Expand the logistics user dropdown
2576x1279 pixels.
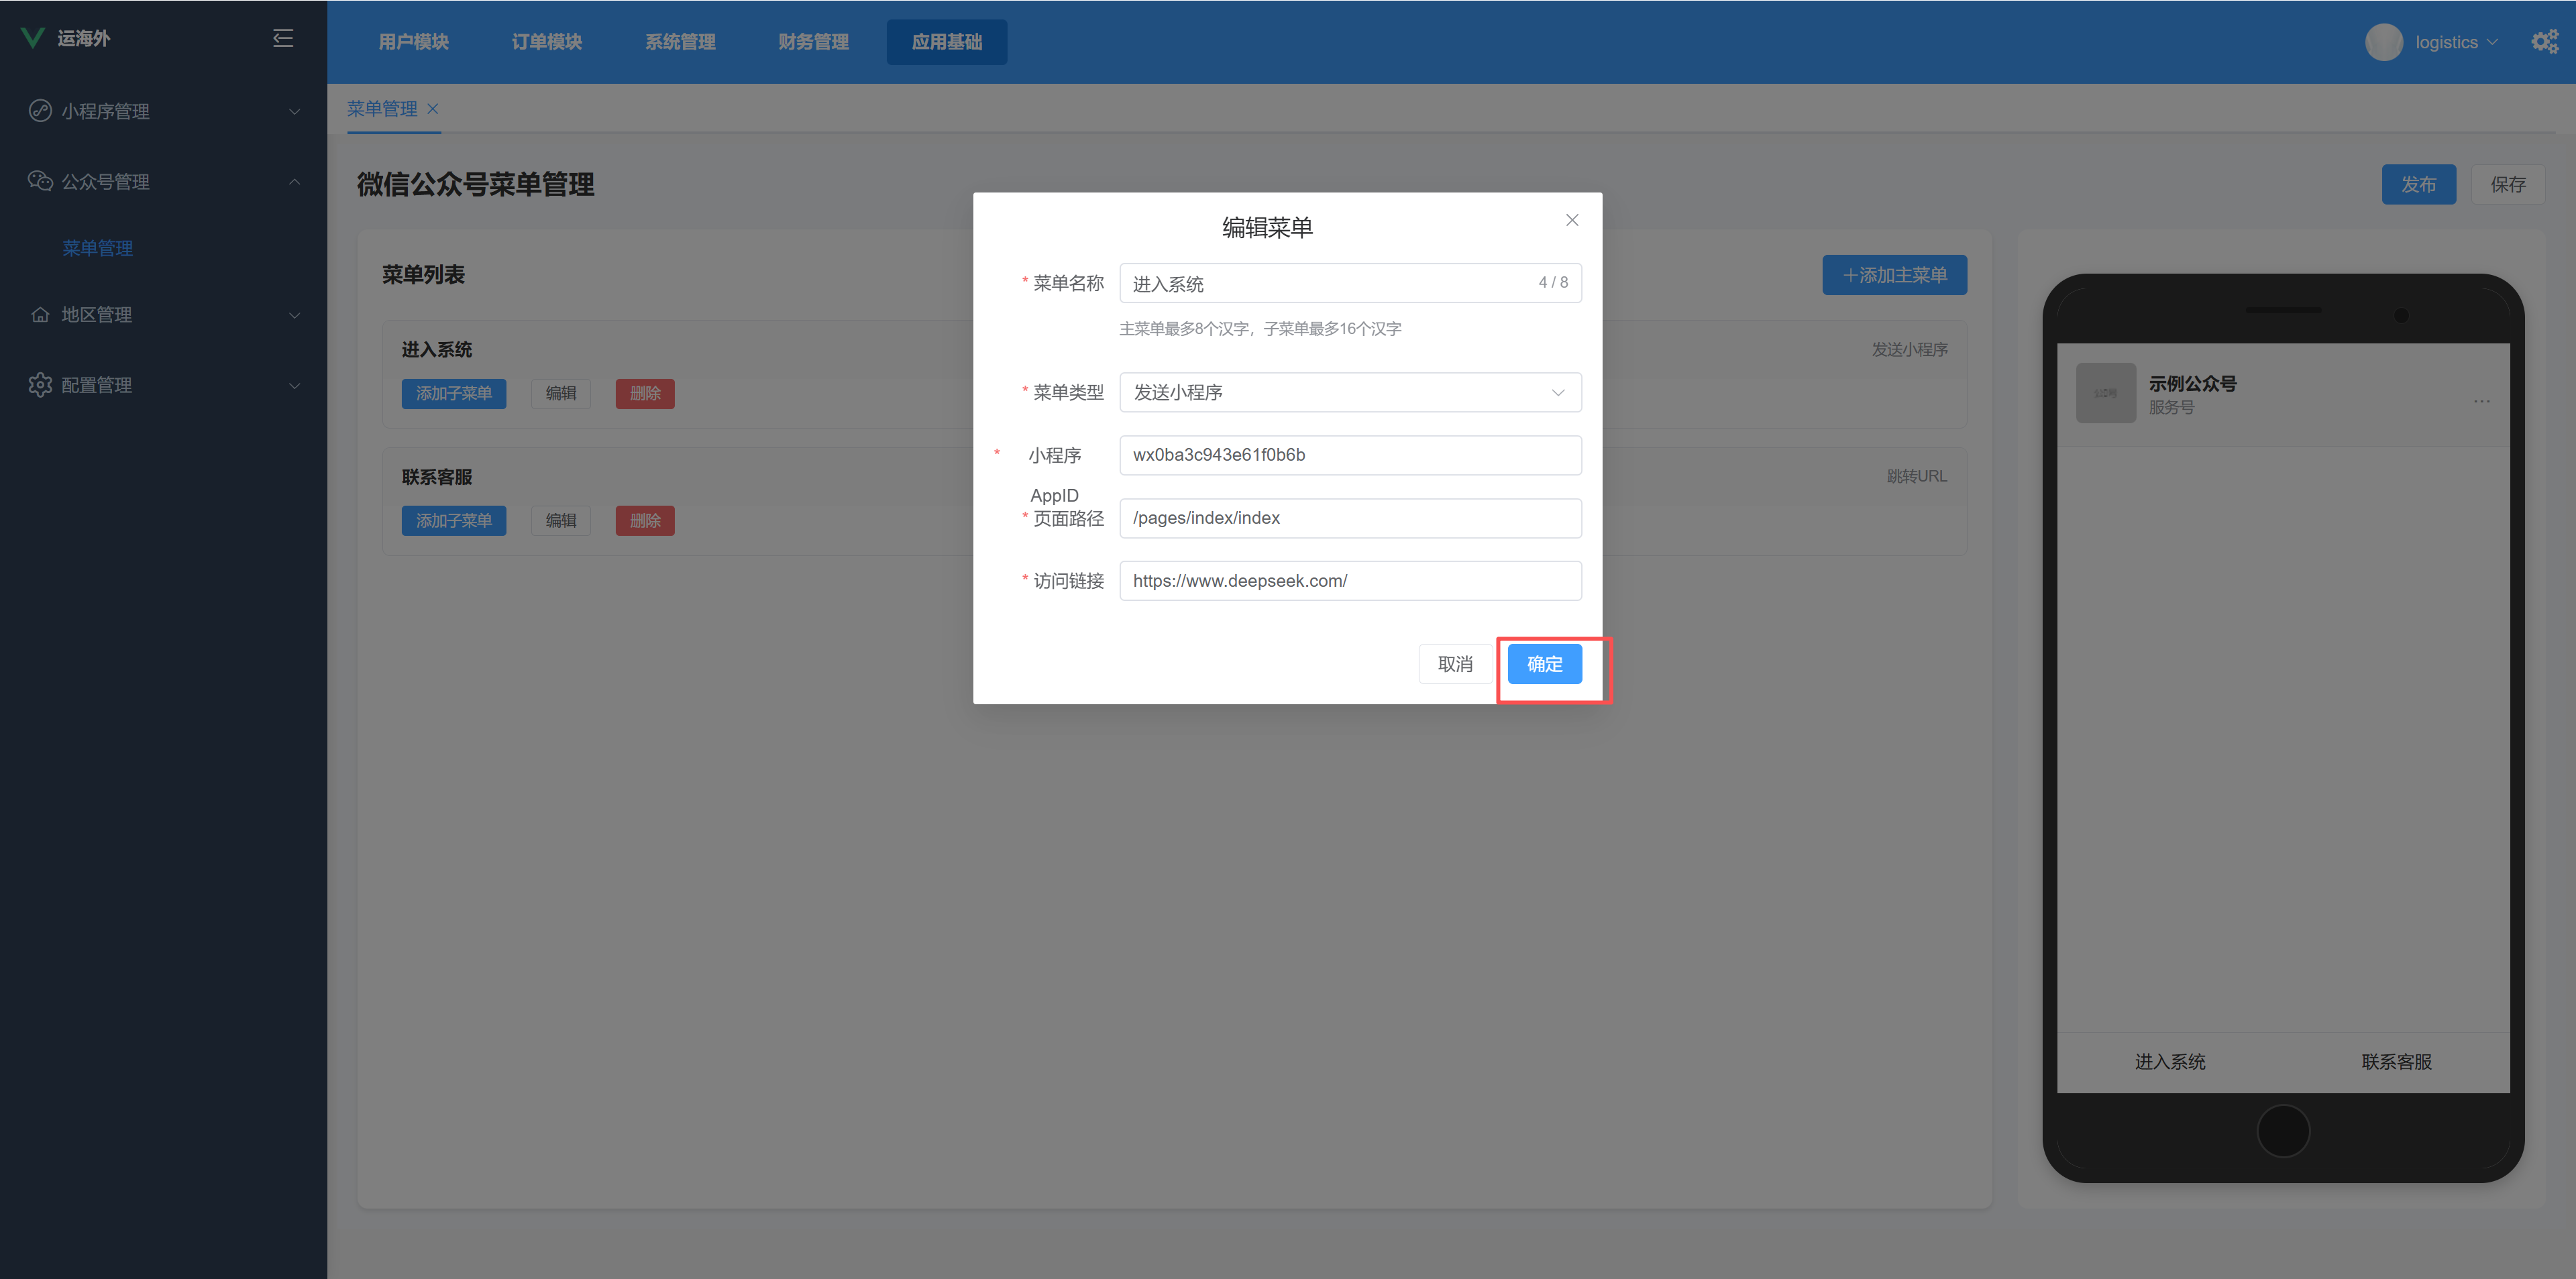coord(2455,42)
